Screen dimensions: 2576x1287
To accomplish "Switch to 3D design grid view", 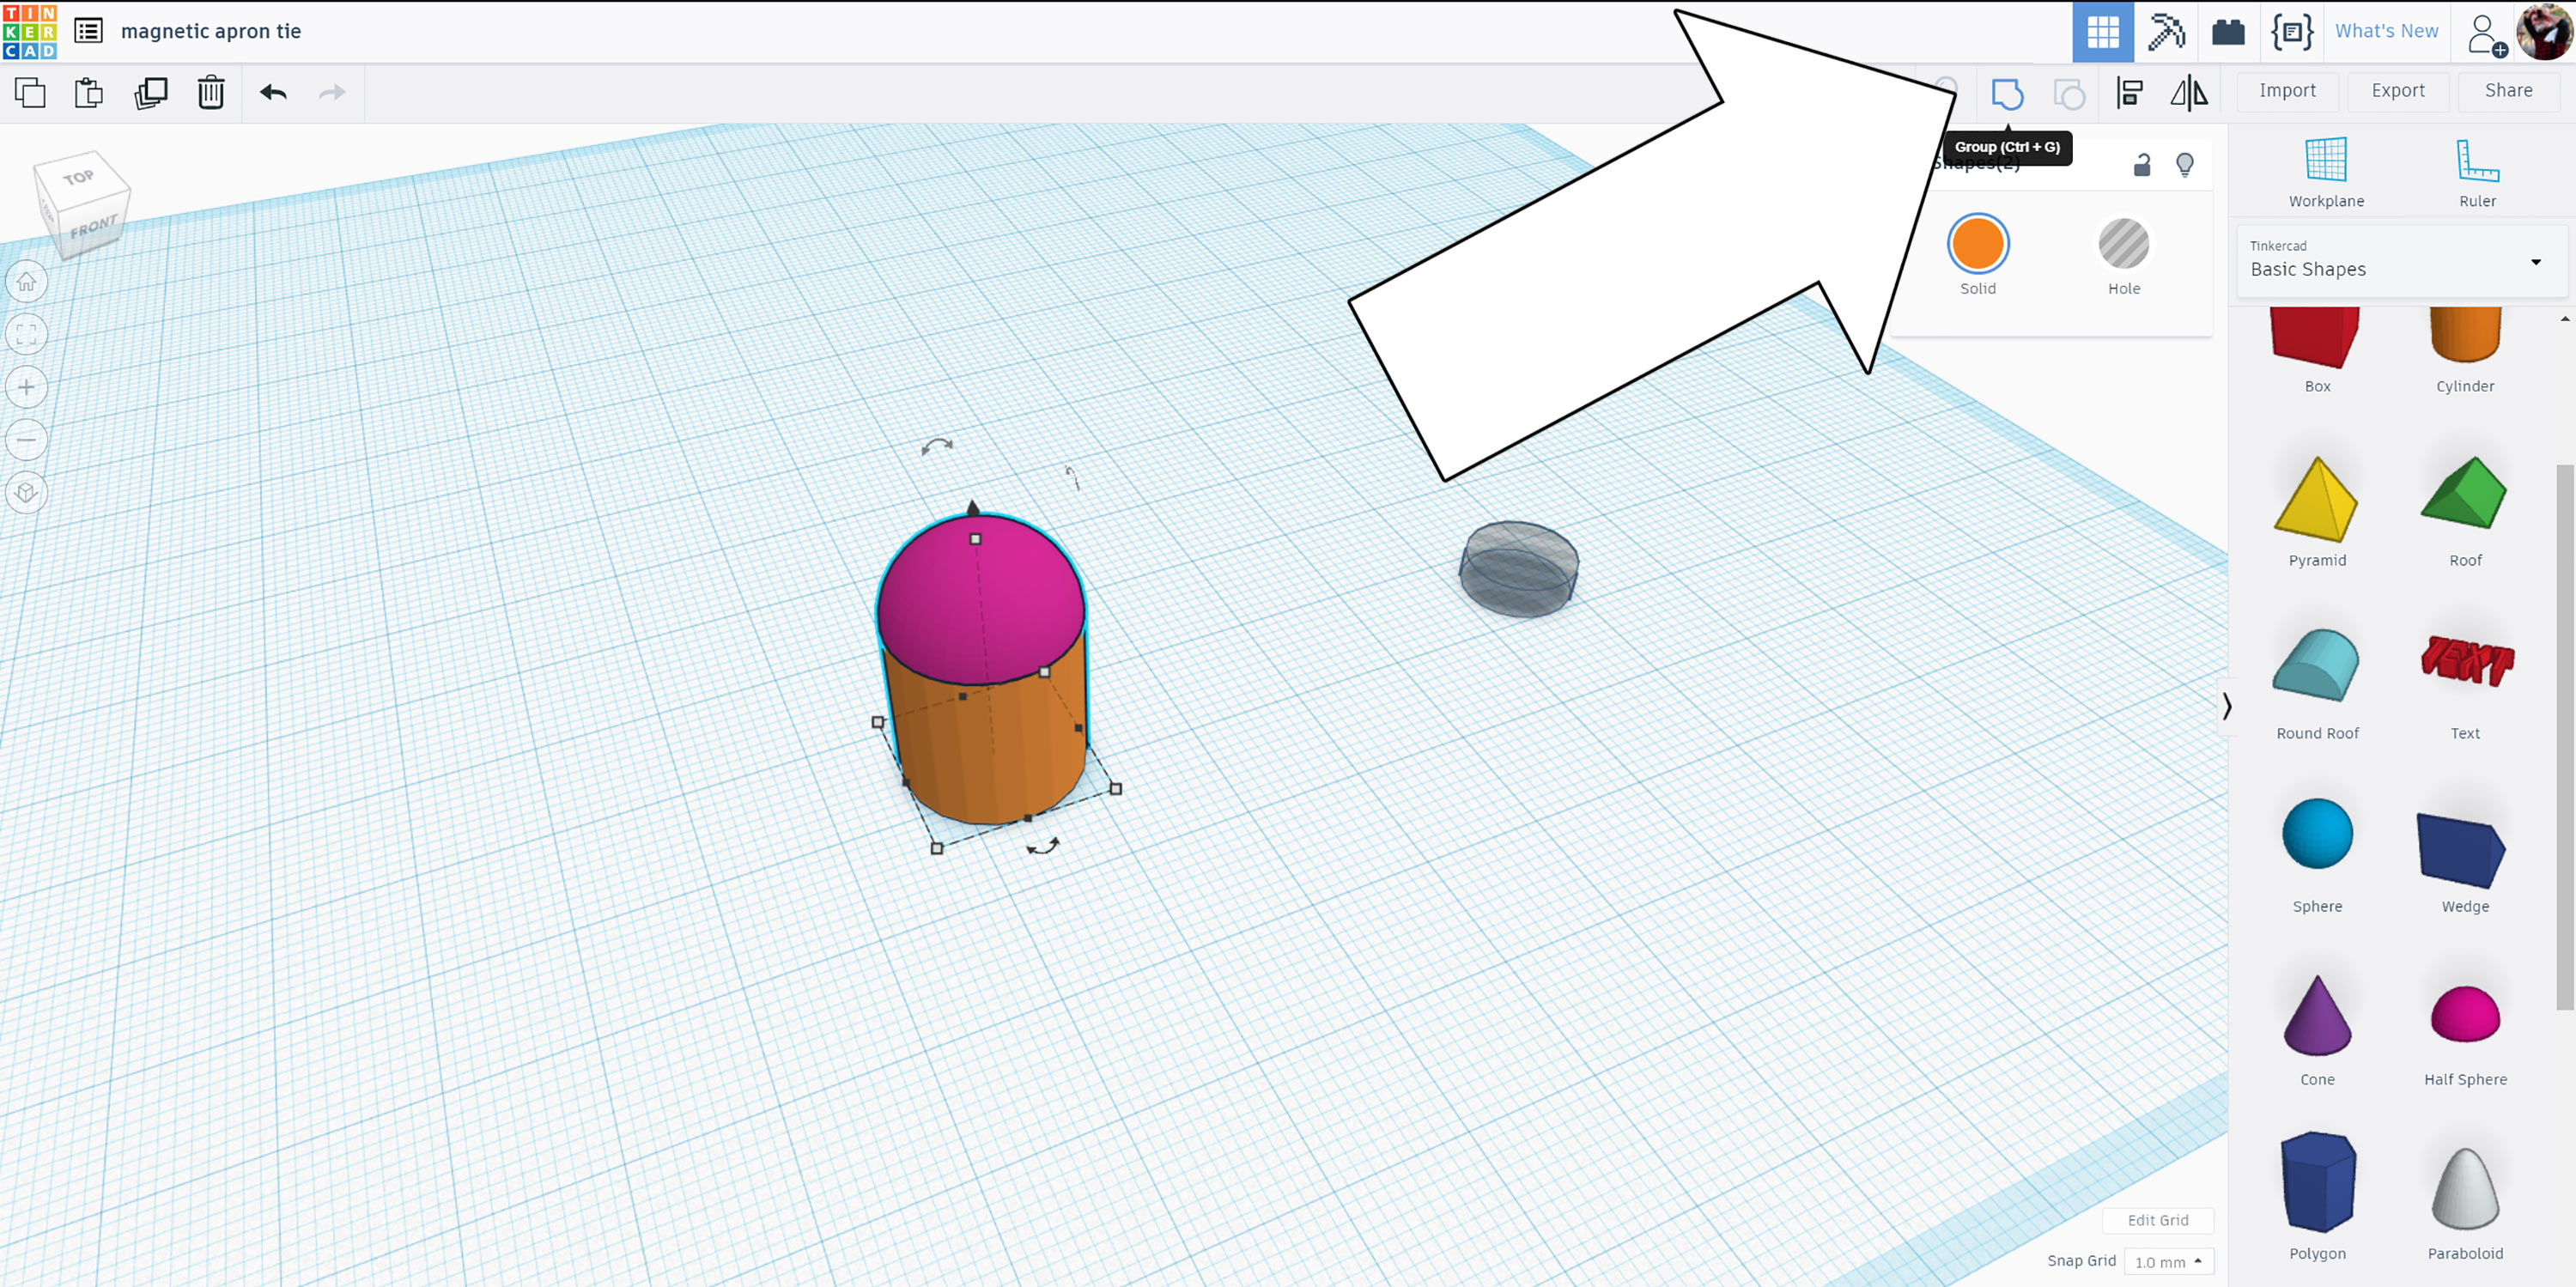I will pos(2103,32).
